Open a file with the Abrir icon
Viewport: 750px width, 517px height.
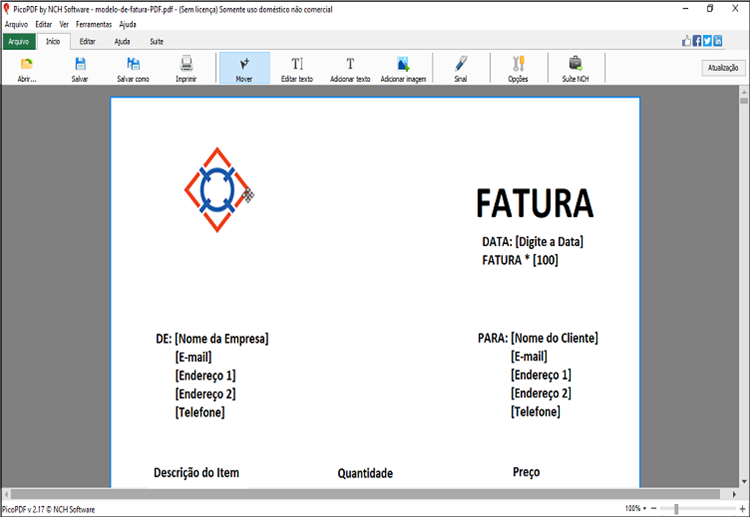pyautogui.click(x=27, y=69)
